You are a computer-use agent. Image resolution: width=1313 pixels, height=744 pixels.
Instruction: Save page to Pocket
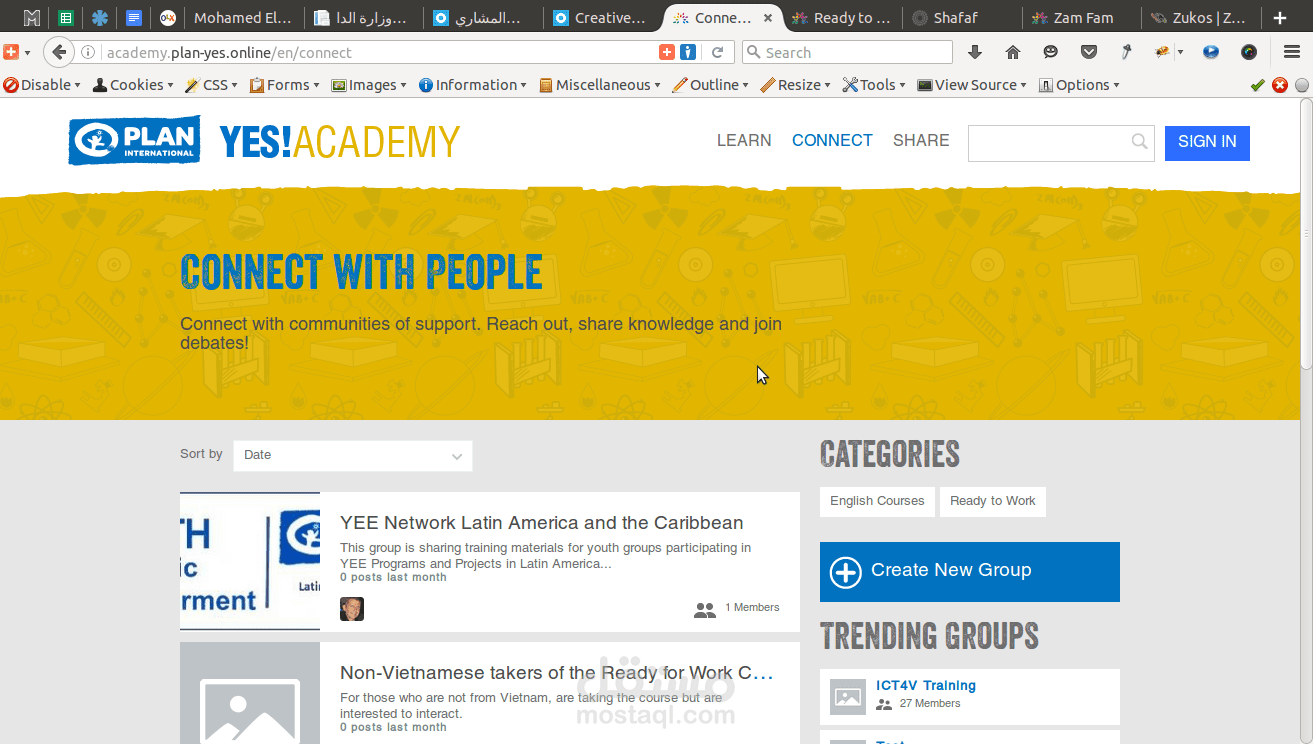coord(1089,52)
